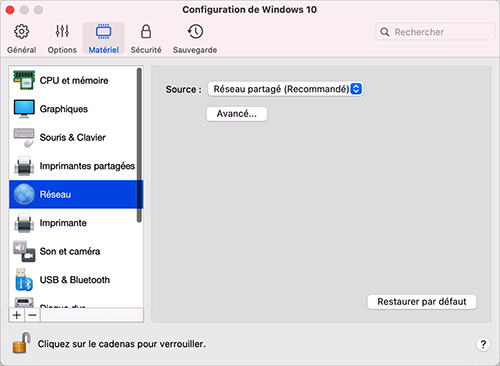Select the Matériel hardware tab

click(x=104, y=39)
